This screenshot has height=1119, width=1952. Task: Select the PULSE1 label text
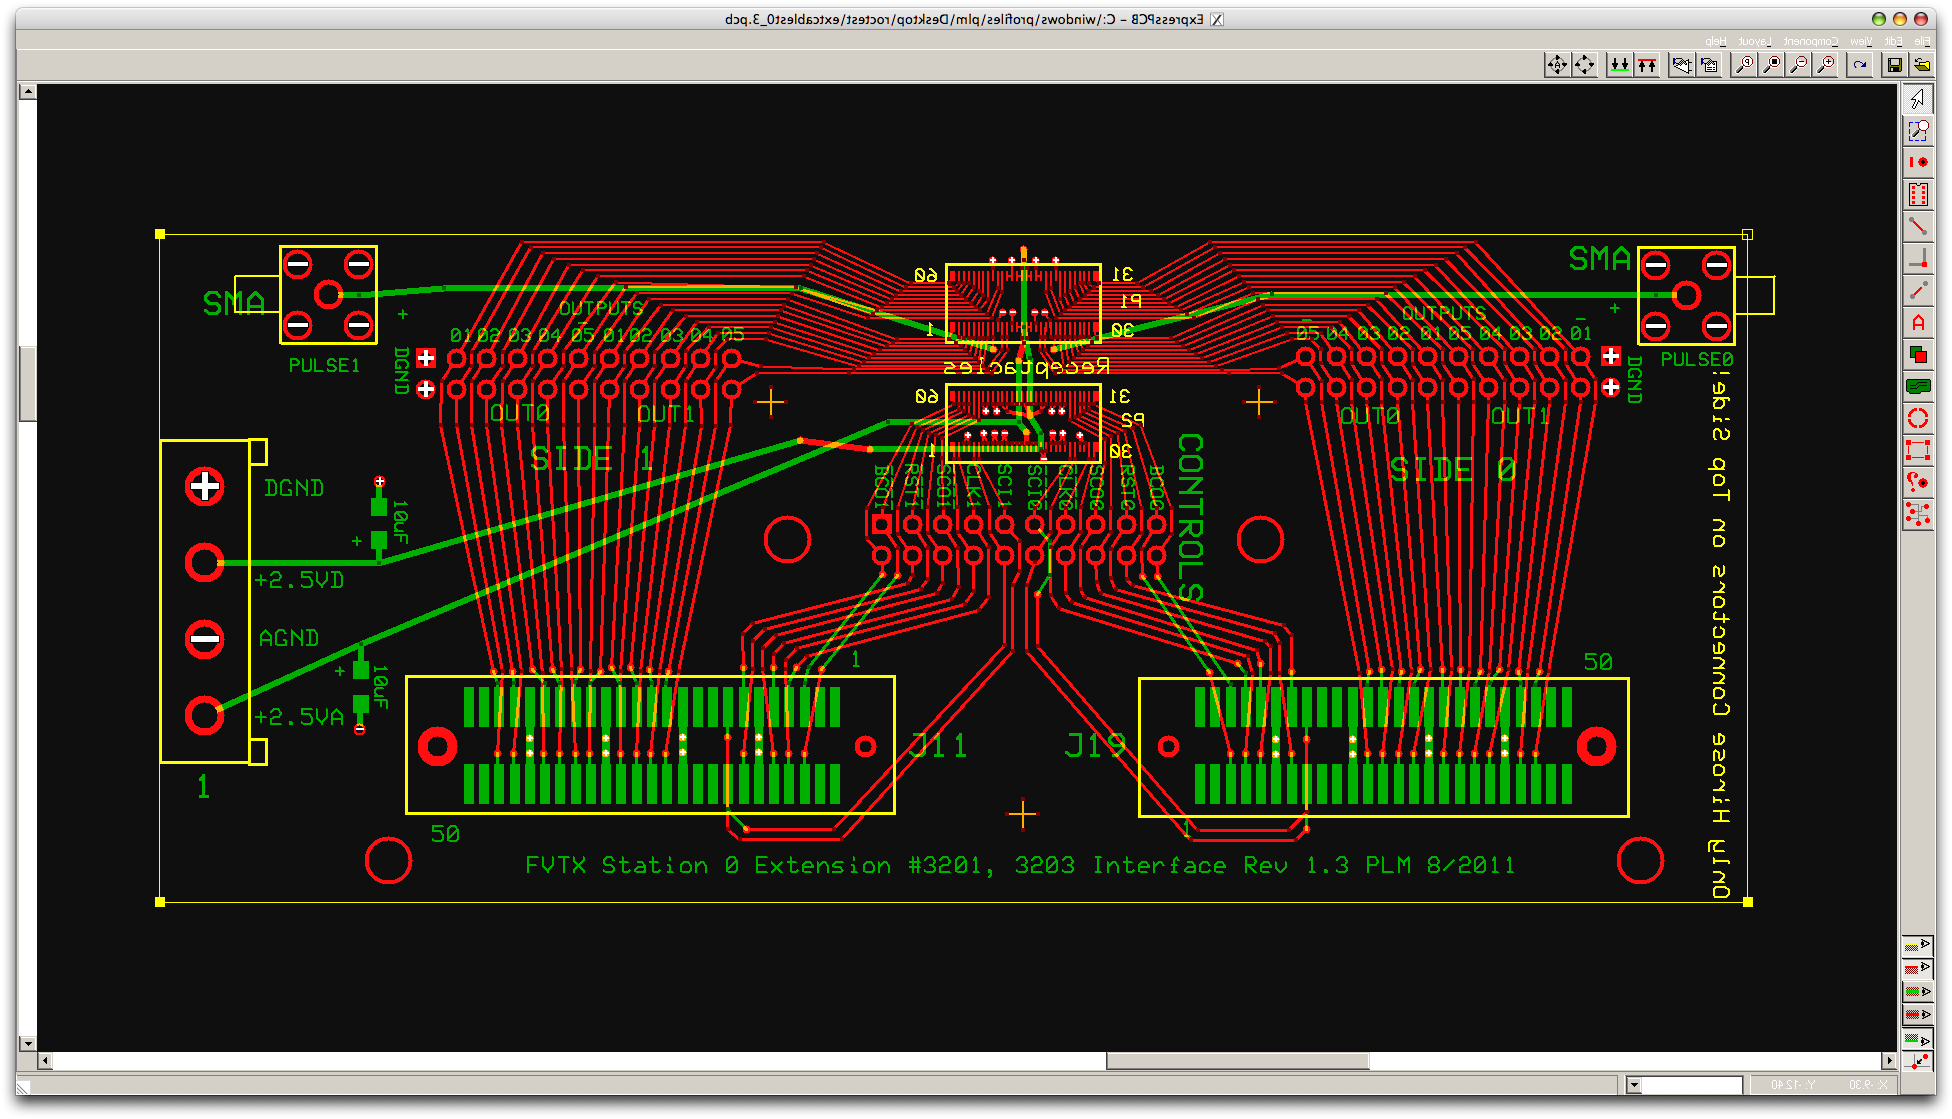[324, 366]
